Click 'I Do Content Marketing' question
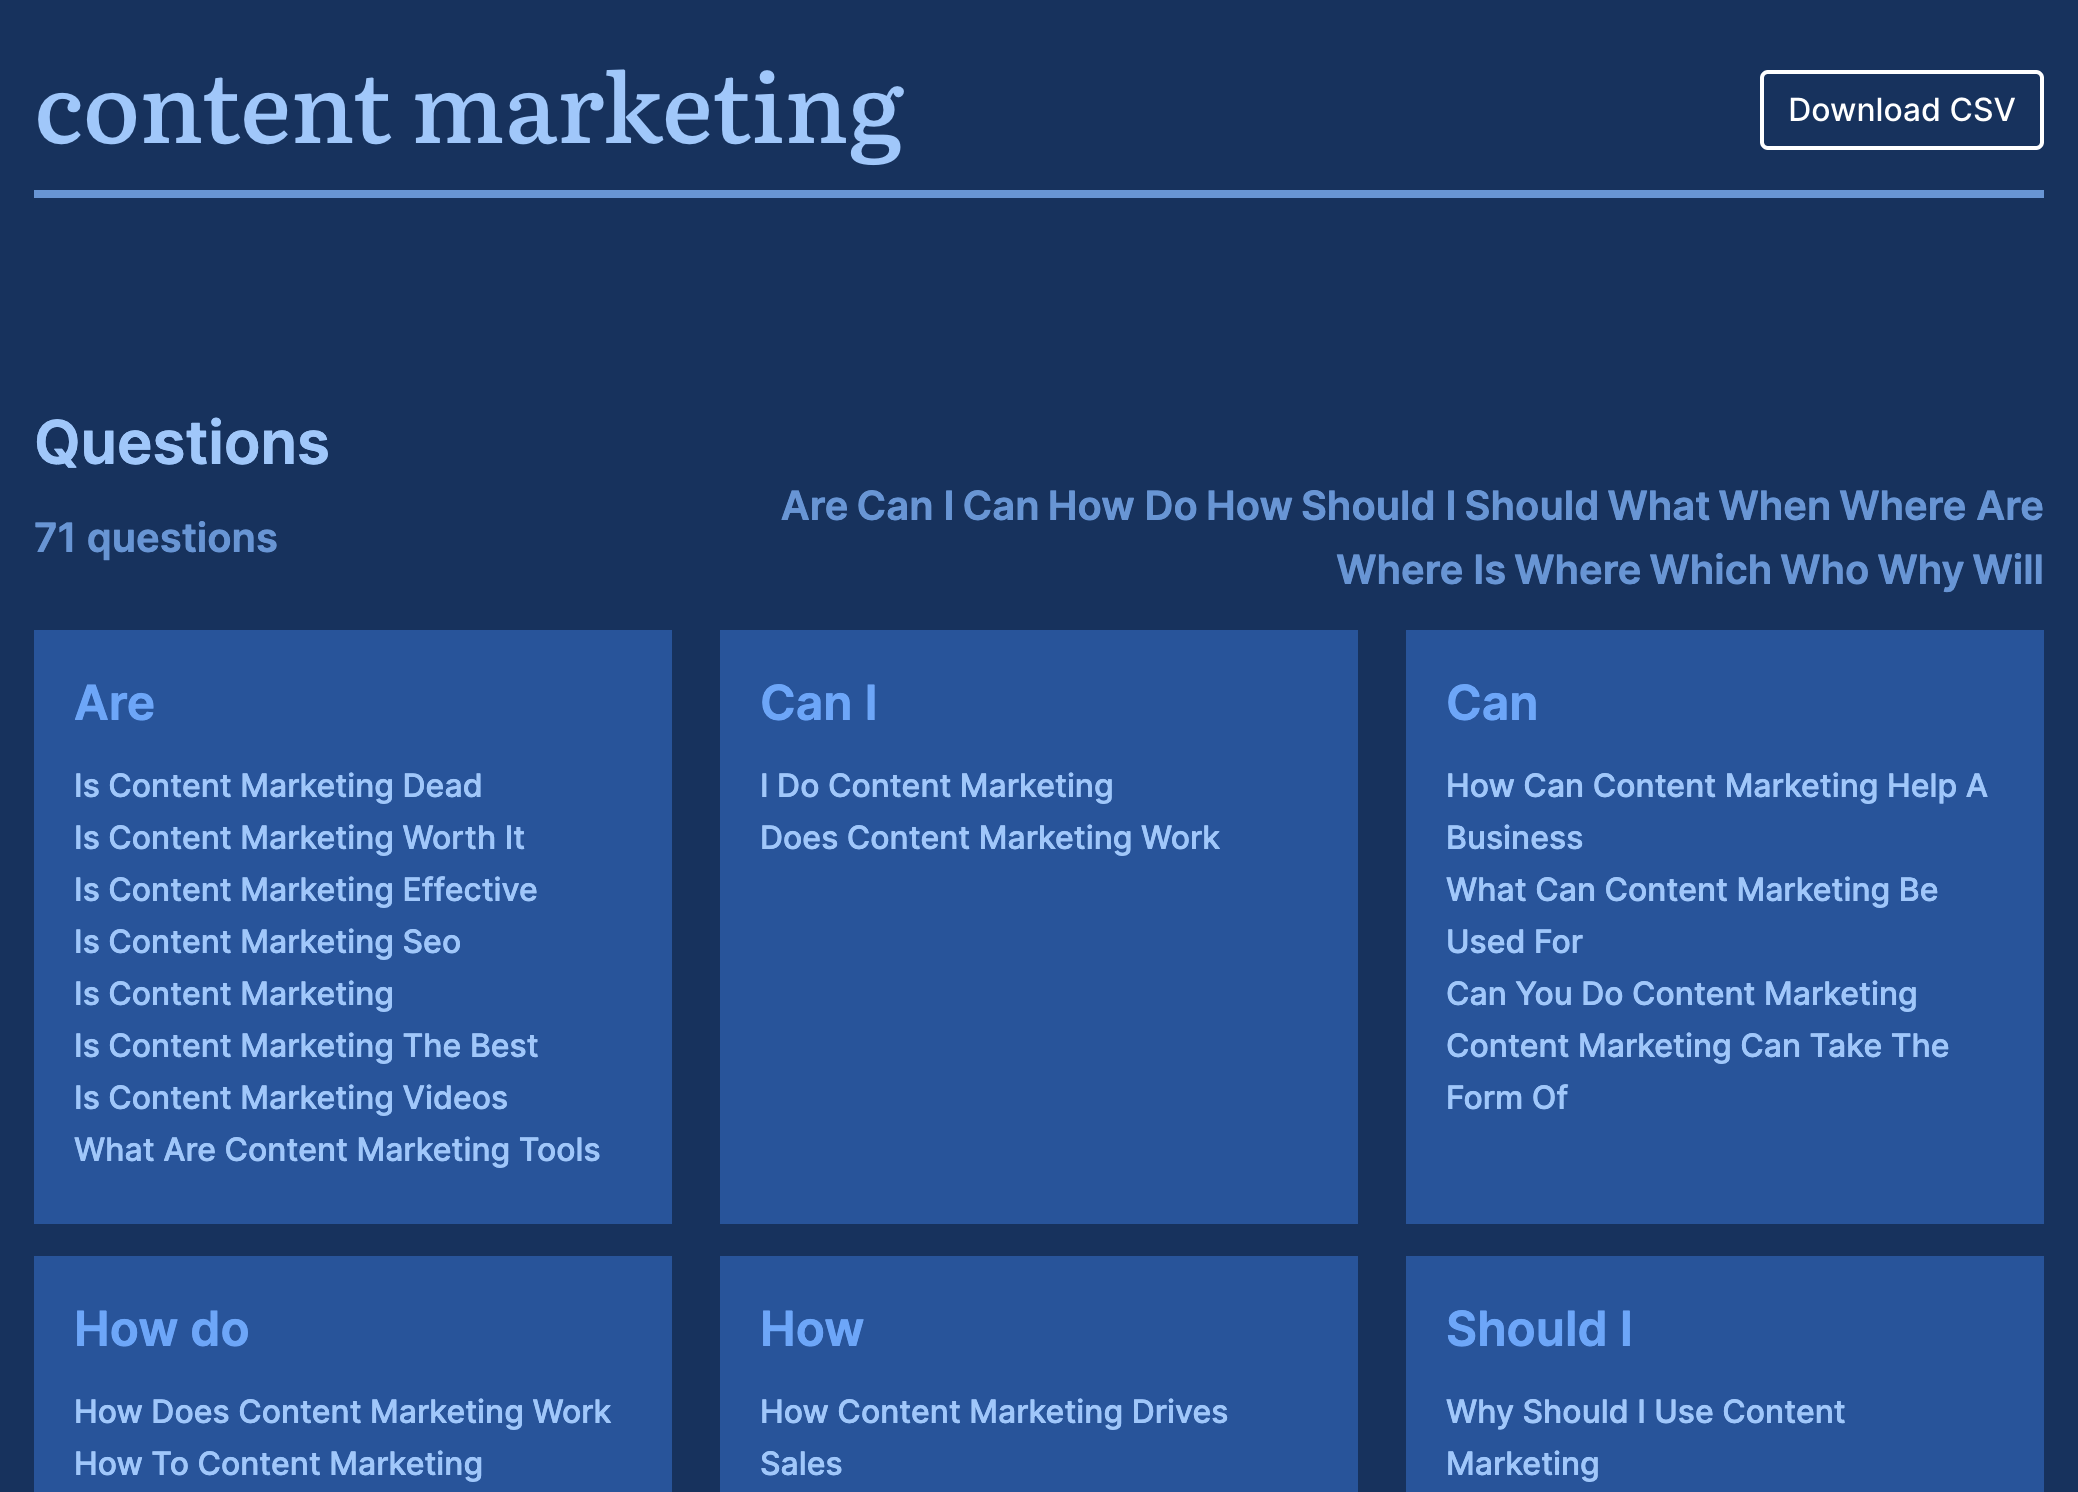Screen dimensions: 2078x1492 936,786
